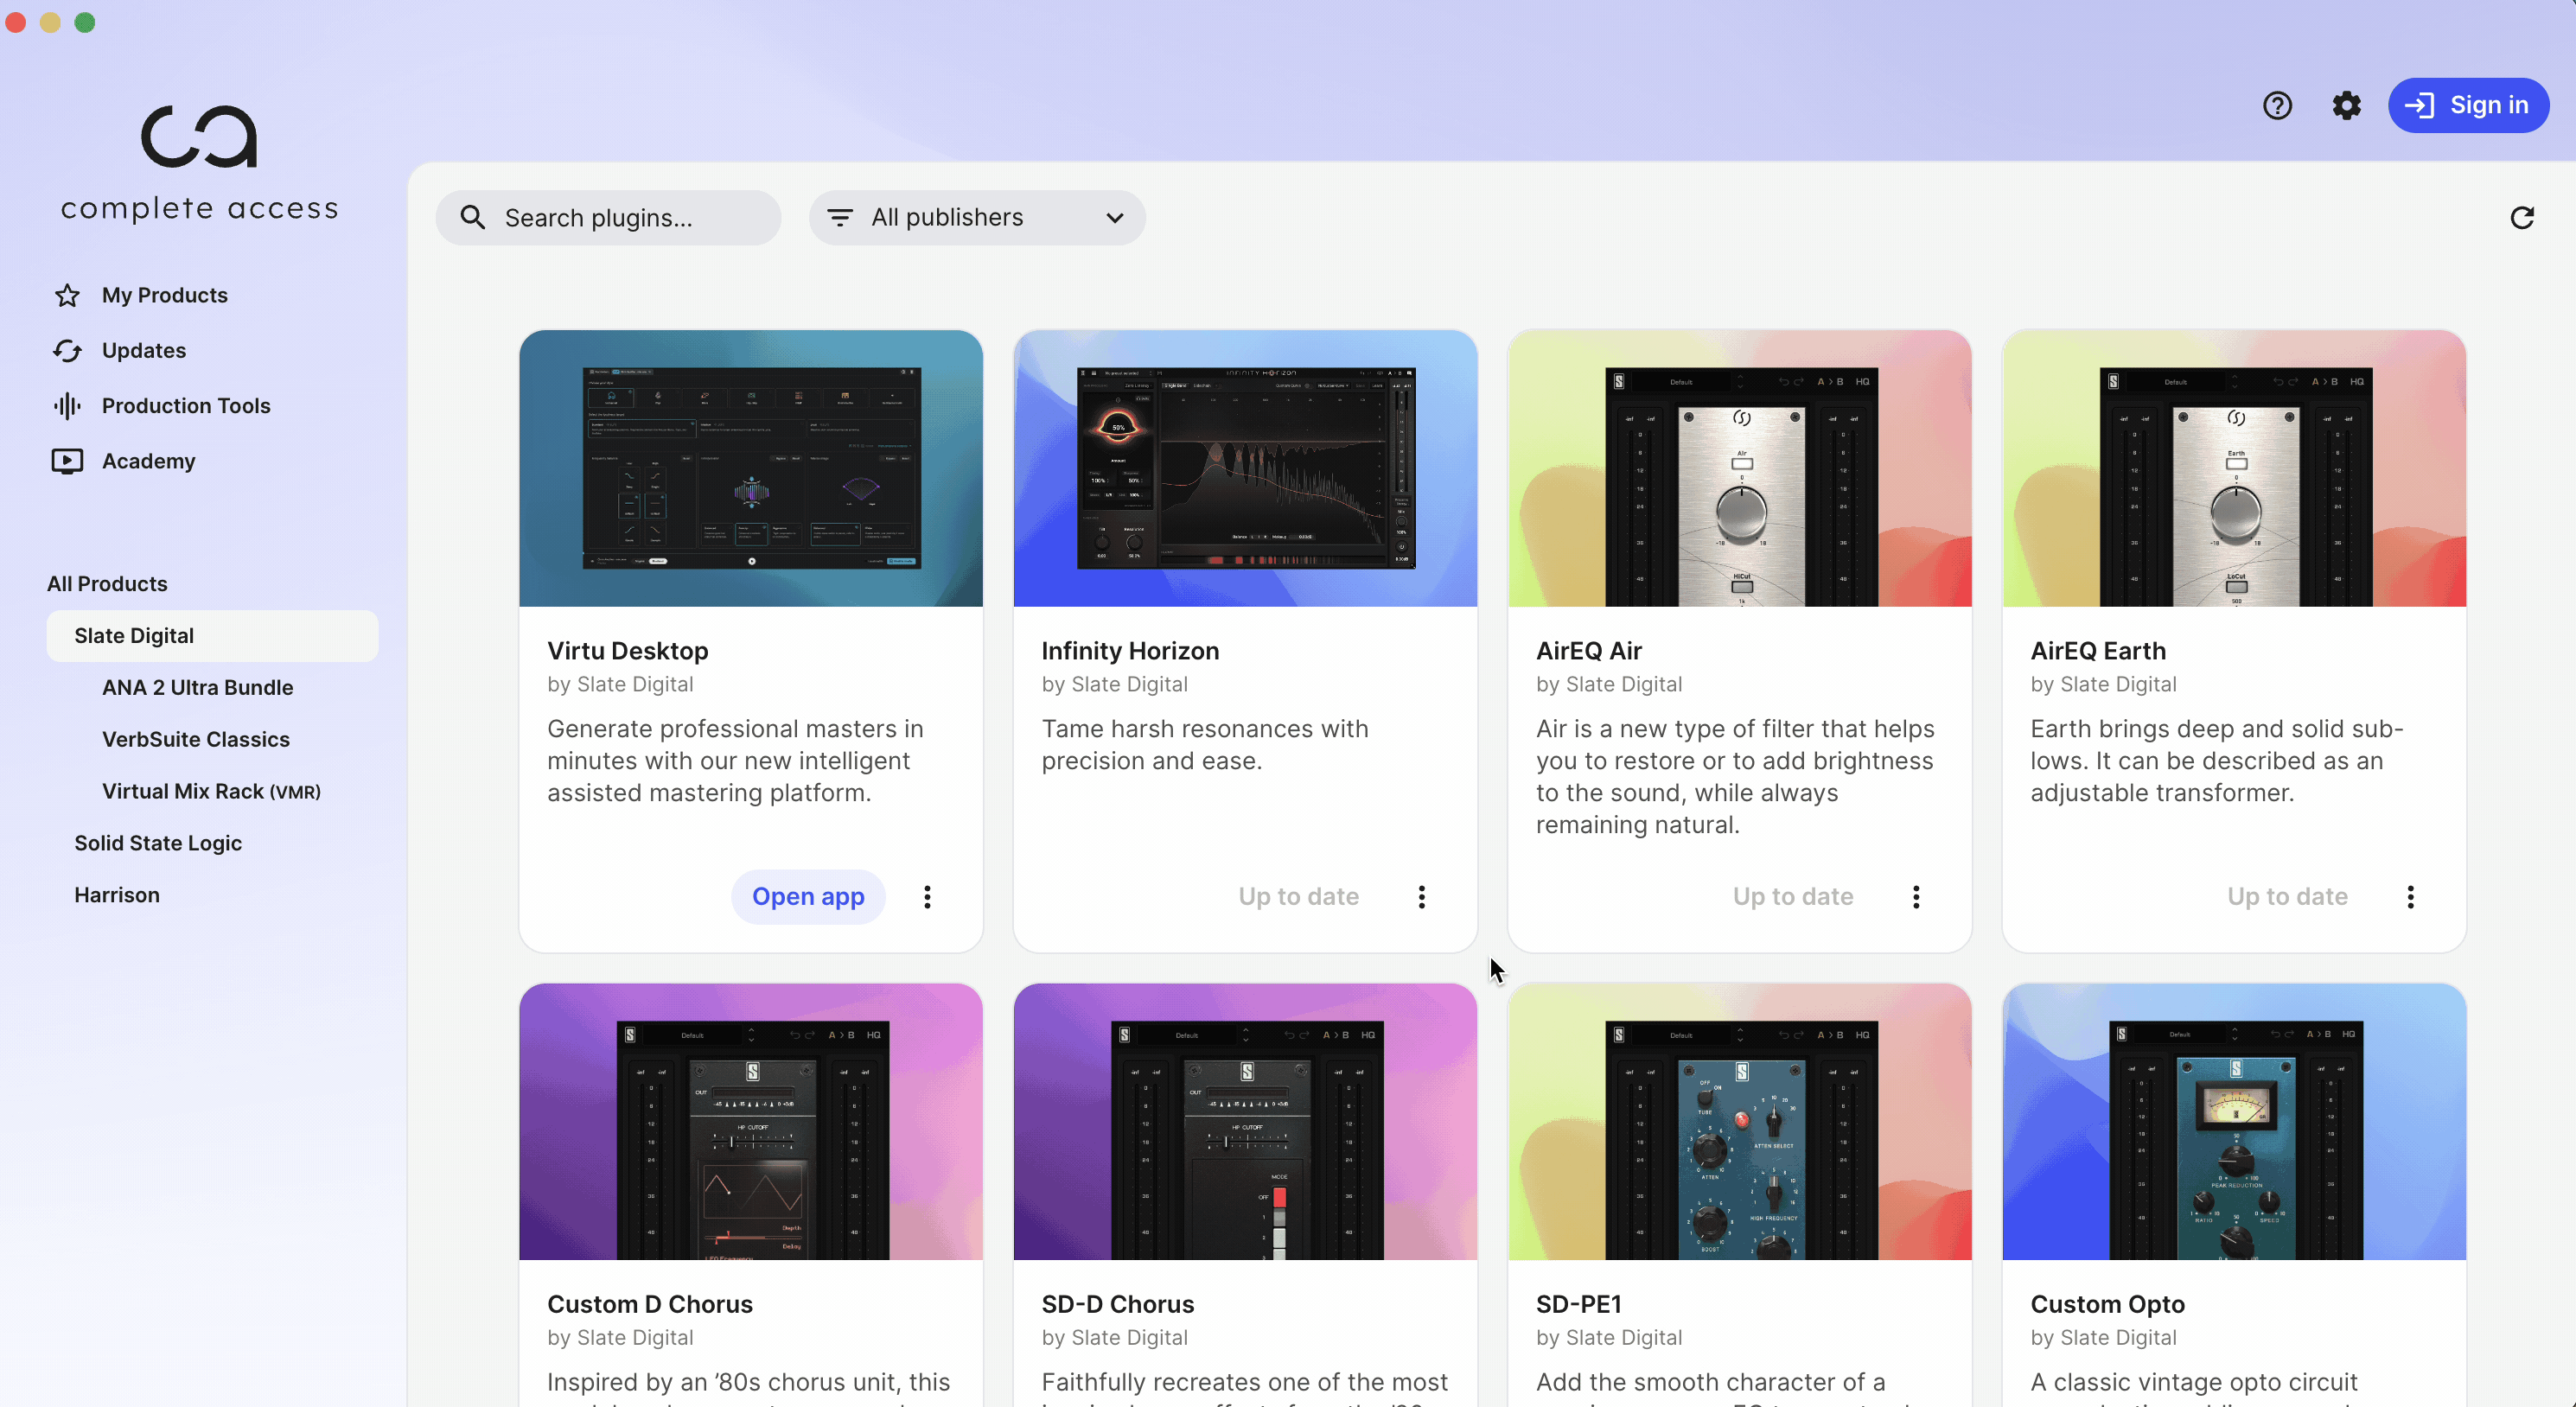Select All Products in sidebar
The width and height of the screenshot is (2576, 1407).
(x=107, y=583)
